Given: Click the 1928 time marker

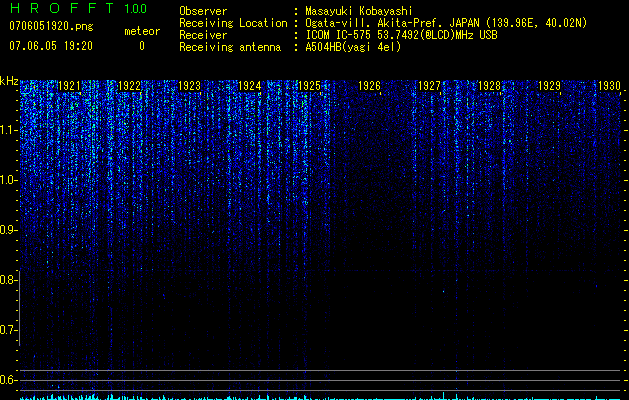Looking at the screenshot, I should (489, 86).
